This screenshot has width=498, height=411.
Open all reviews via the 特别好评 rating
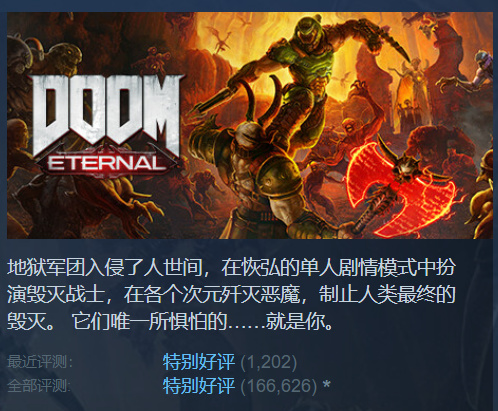pyautogui.click(x=199, y=386)
